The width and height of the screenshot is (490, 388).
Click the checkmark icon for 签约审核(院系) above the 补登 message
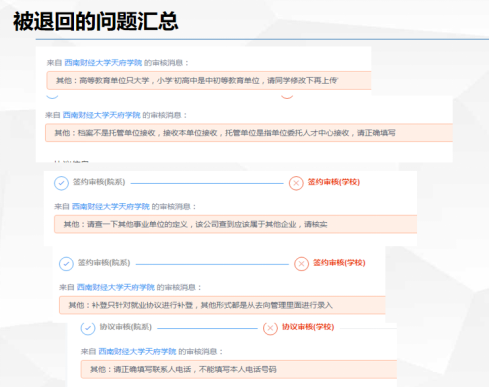[66, 264]
